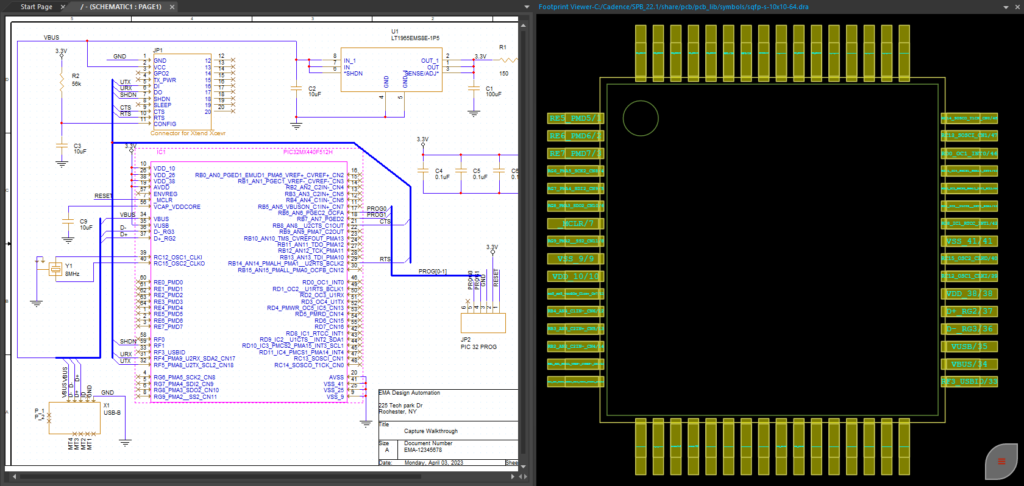Click document number EMA-12345678
The width and height of the screenshot is (1024, 486).
(423, 449)
